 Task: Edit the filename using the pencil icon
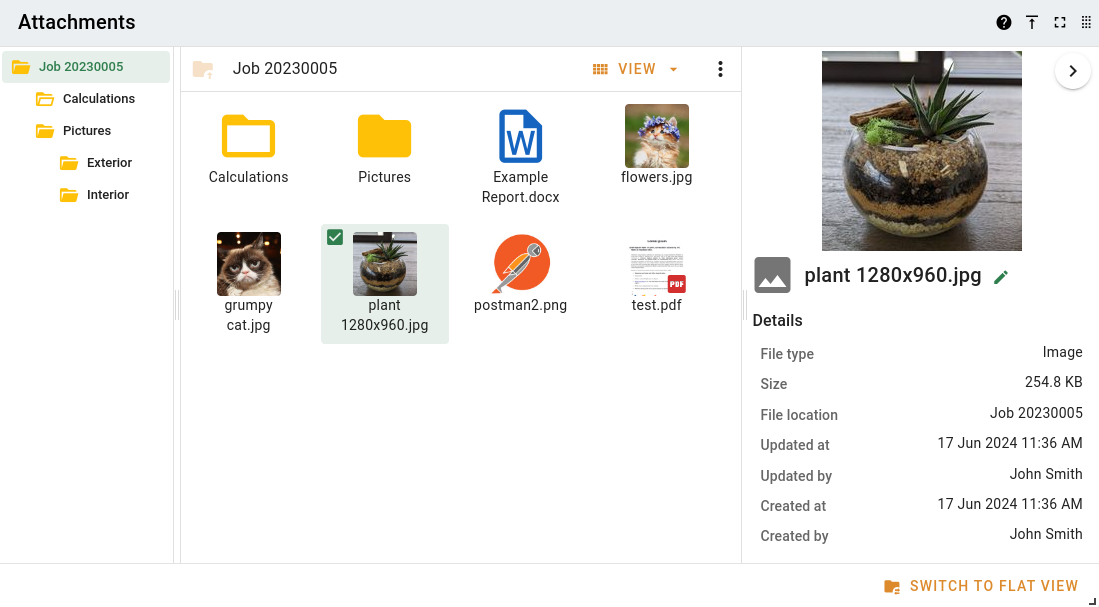pyautogui.click(x=1001, y=277)
